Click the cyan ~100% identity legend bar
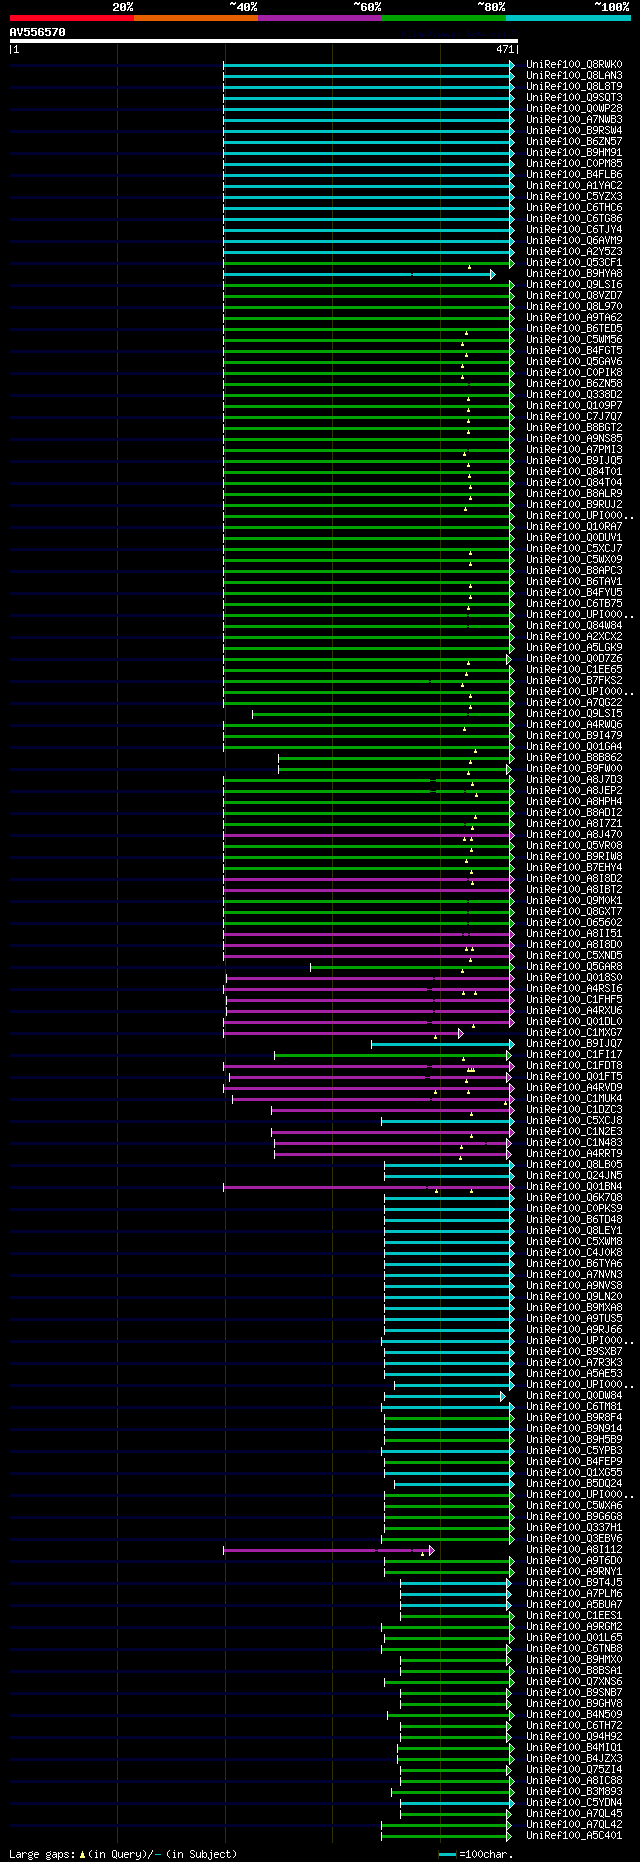 pyautogui.click(x=568, y=18)
